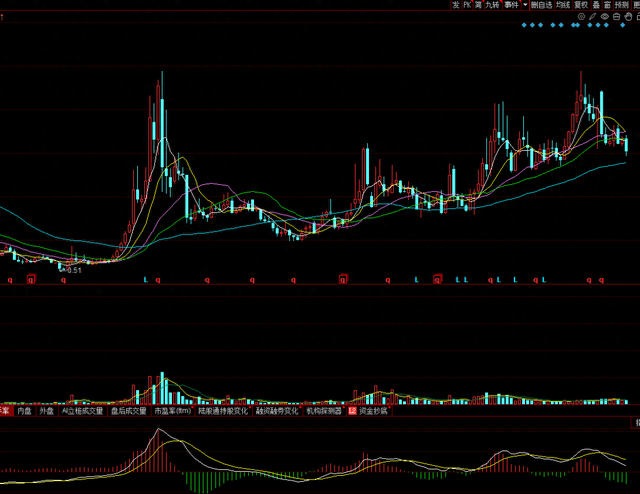Switch to the 市盈率(ttm) tab

tap(171, 410)
